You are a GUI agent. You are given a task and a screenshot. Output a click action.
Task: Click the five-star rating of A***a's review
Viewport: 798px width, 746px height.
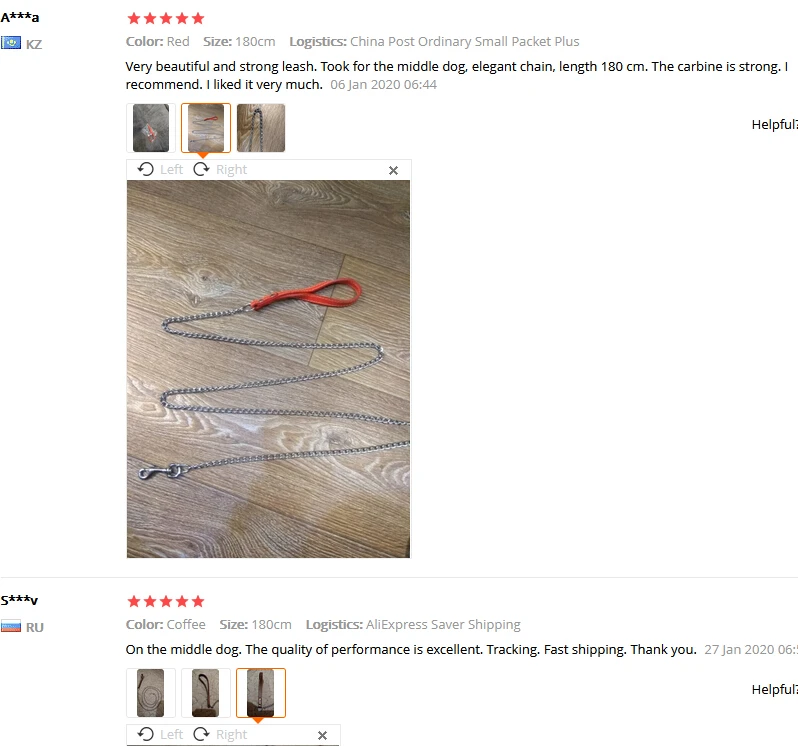point(166,19)
